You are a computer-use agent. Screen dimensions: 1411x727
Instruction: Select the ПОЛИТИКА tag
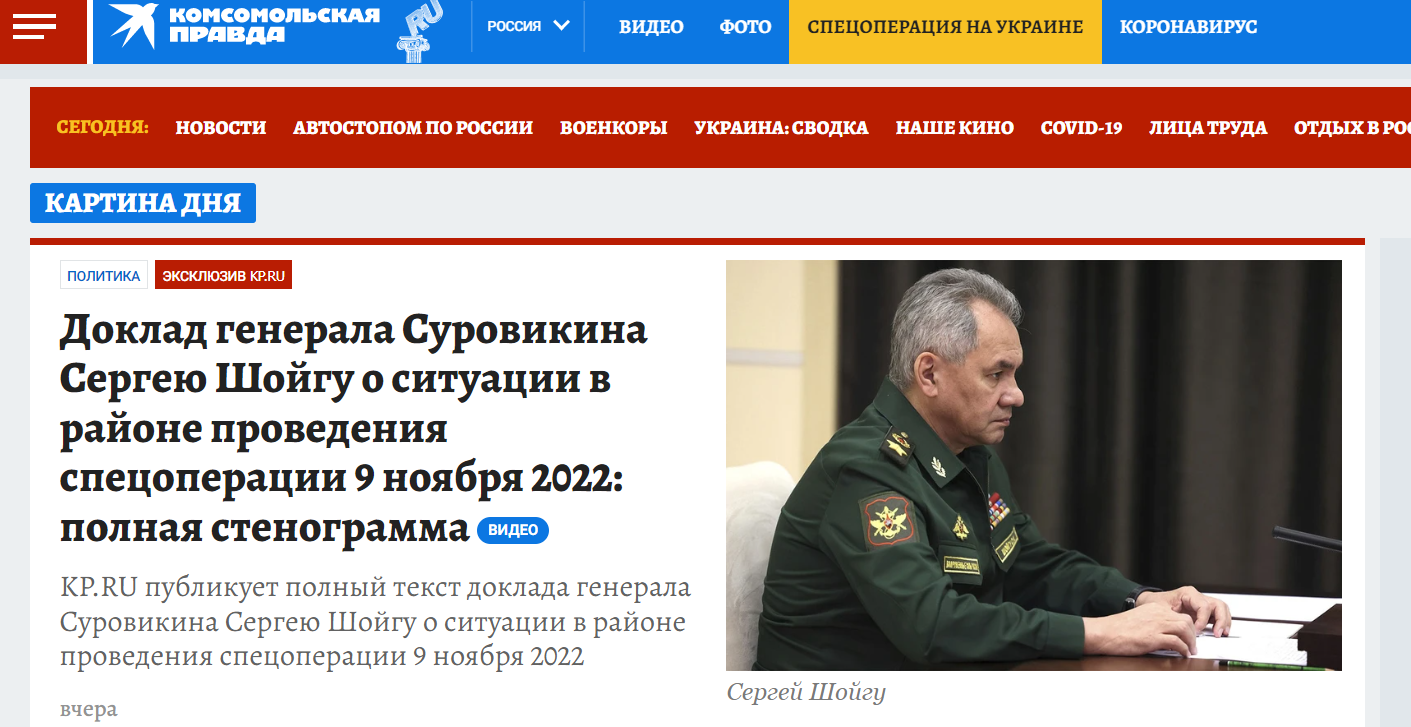pyautogui.click(x=104, y=275)
